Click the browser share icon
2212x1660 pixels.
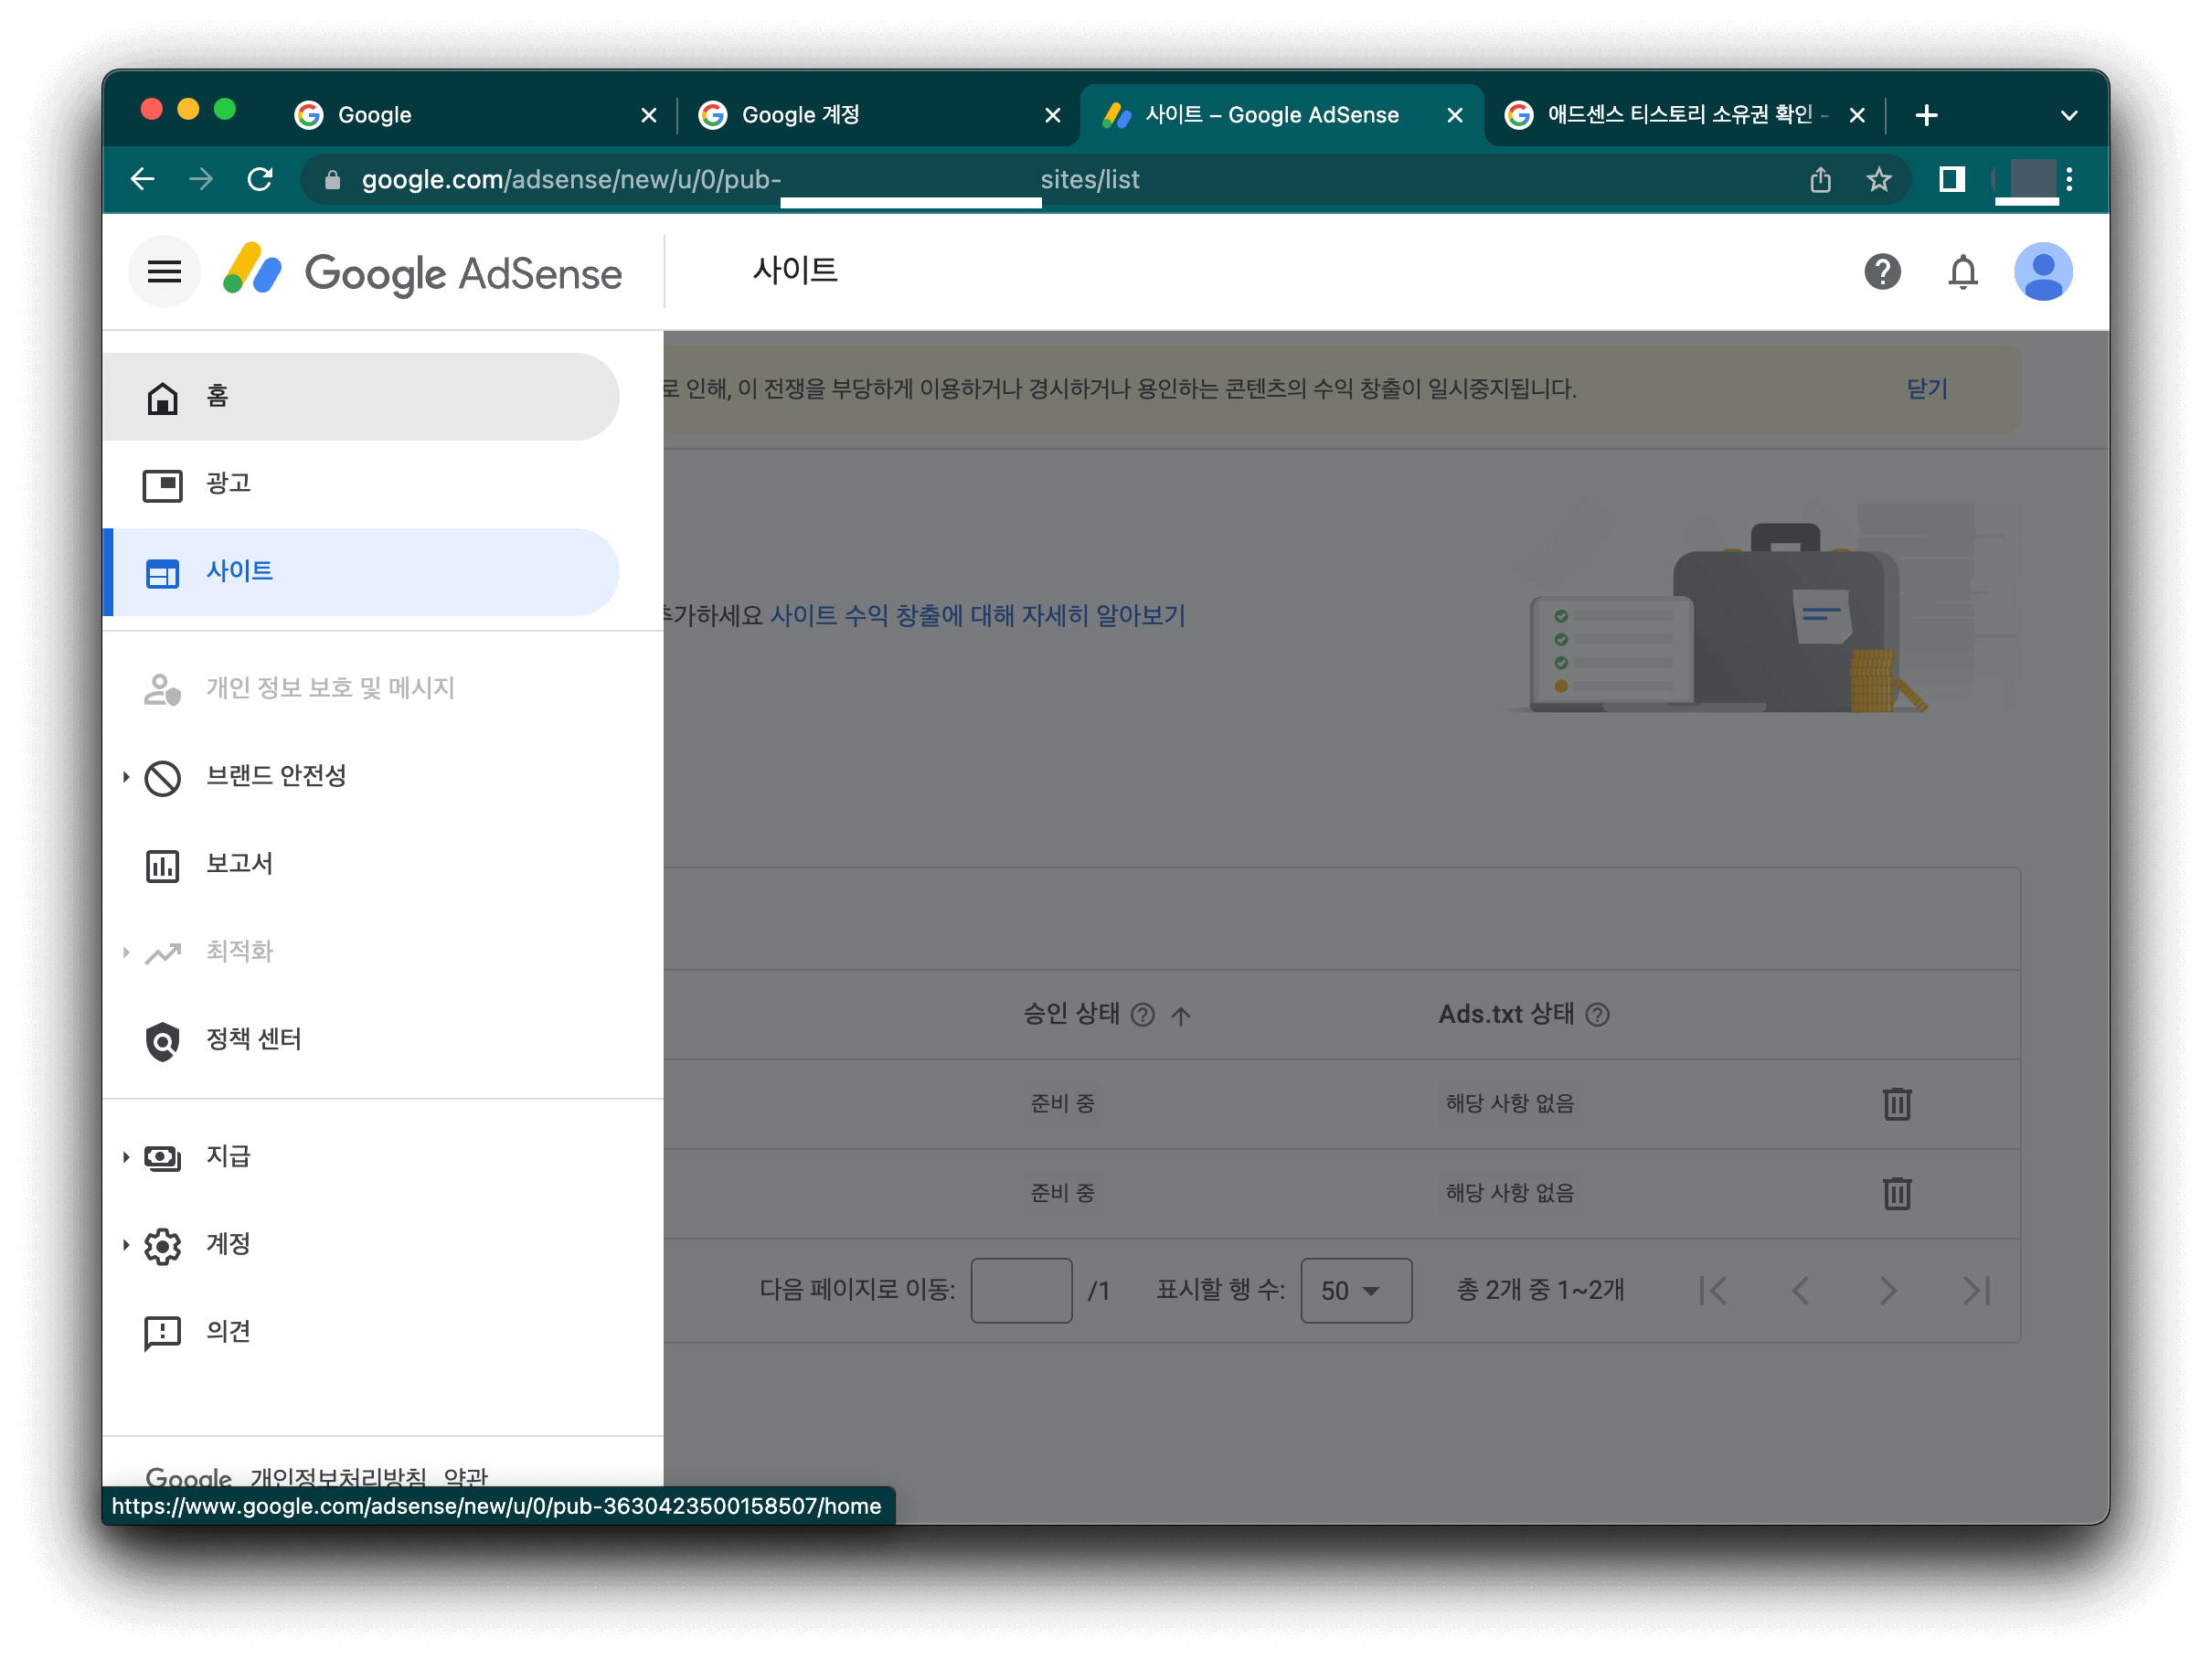pyautogui.click(x=1820, y=180)
